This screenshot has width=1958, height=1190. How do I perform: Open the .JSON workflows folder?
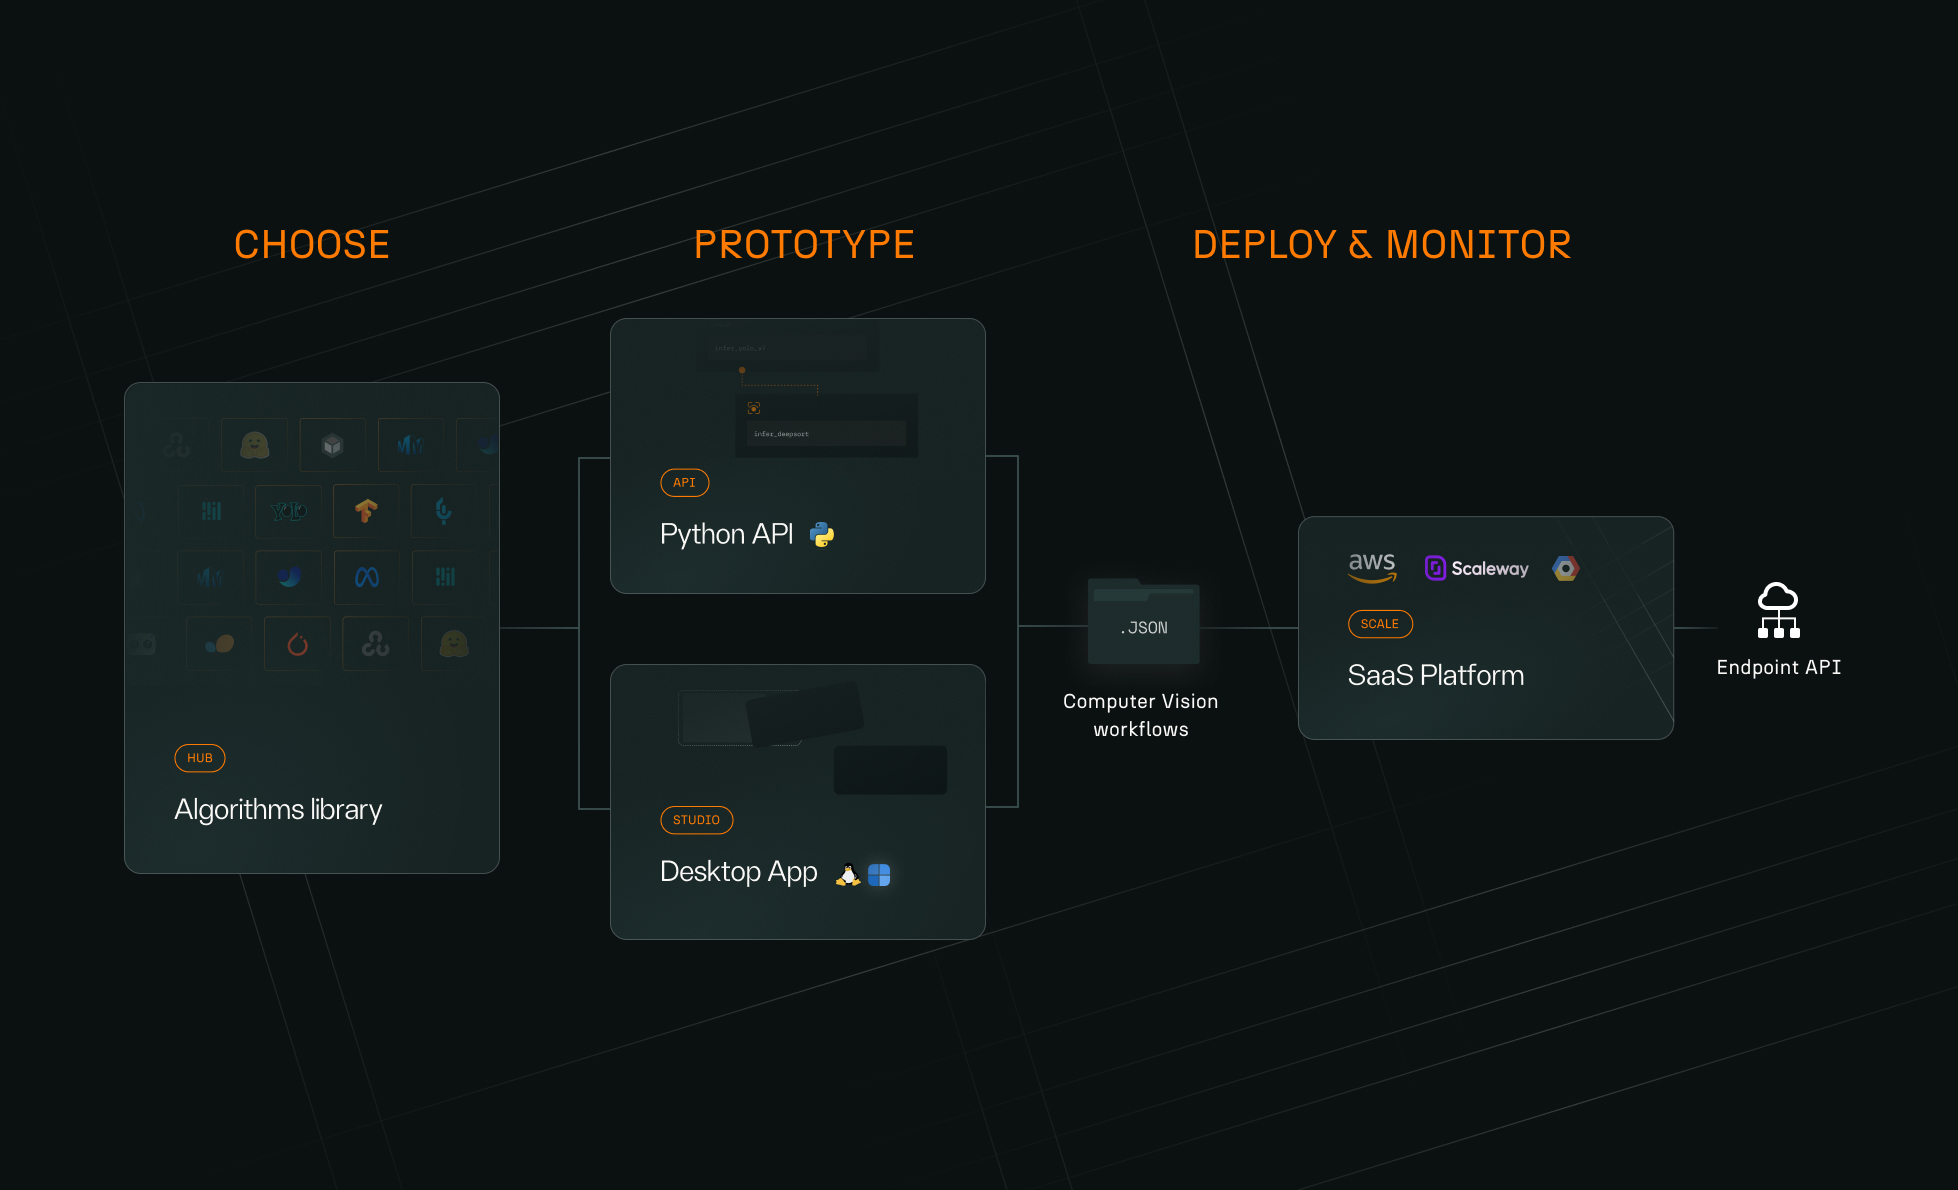[1142, 622]
